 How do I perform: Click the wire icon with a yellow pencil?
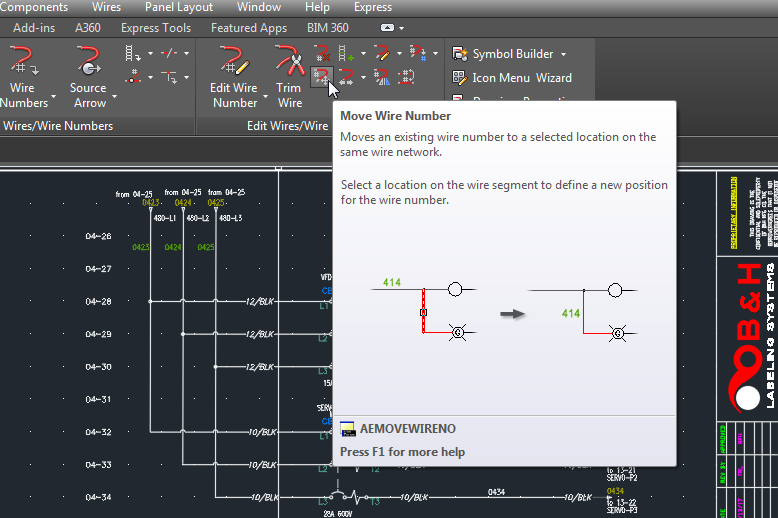[382, 53]
